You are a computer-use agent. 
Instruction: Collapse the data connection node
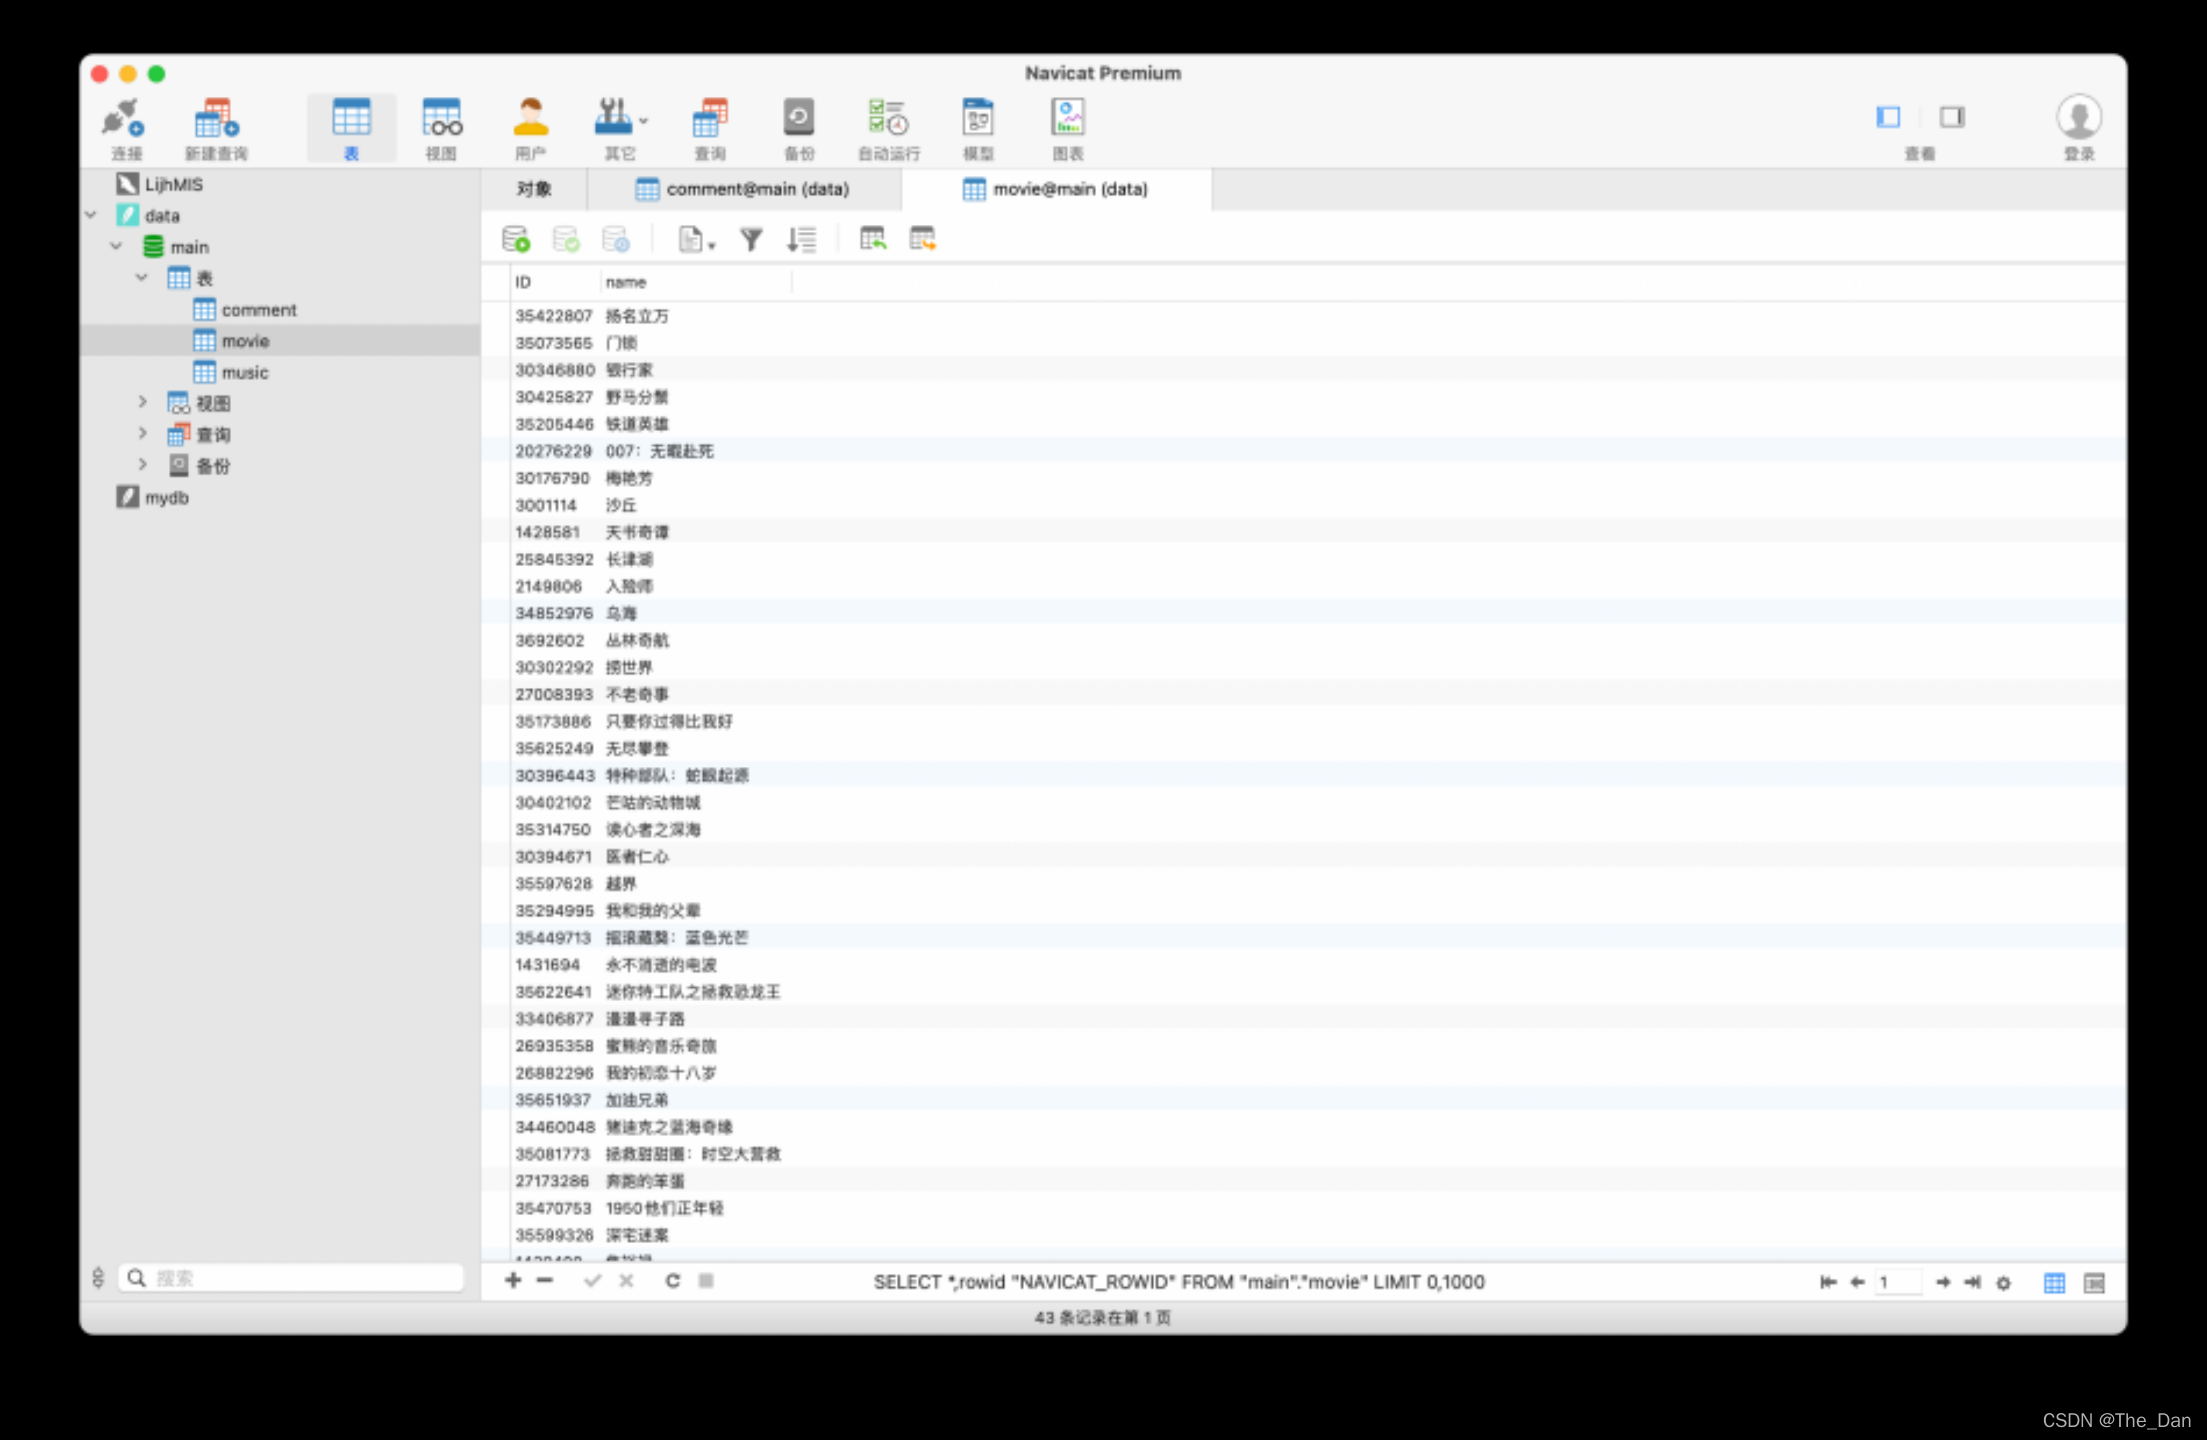point(91,215)
